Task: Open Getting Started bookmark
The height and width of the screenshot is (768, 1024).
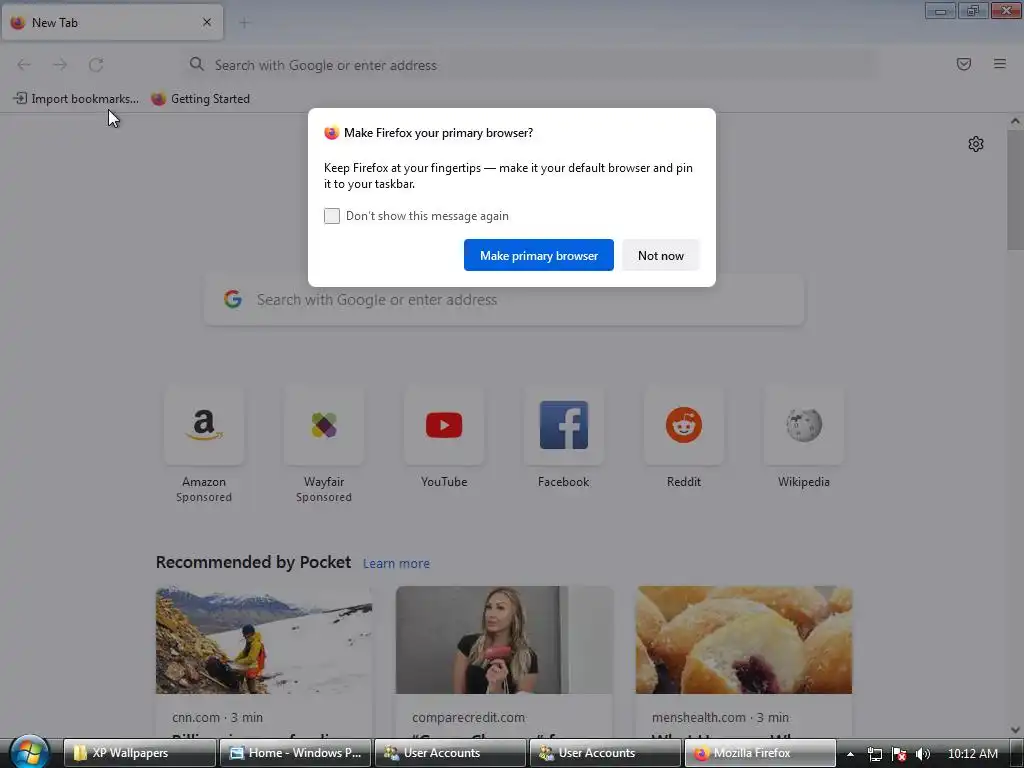Action: pos(200,99)
